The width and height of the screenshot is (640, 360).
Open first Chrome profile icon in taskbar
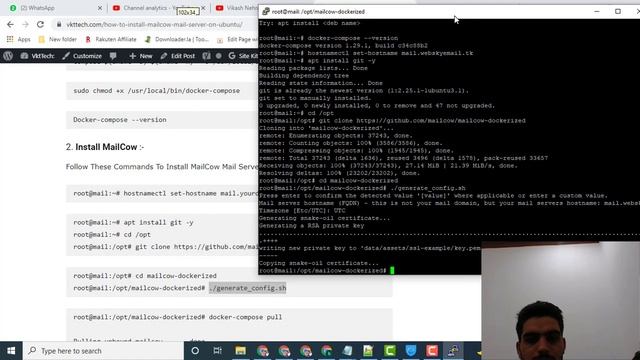pyautogui.click(x=262, y=351)
